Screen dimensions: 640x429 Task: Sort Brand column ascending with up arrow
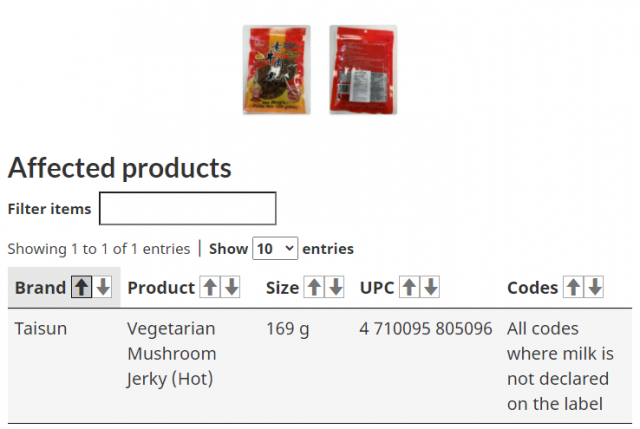[x=81, y=287]
